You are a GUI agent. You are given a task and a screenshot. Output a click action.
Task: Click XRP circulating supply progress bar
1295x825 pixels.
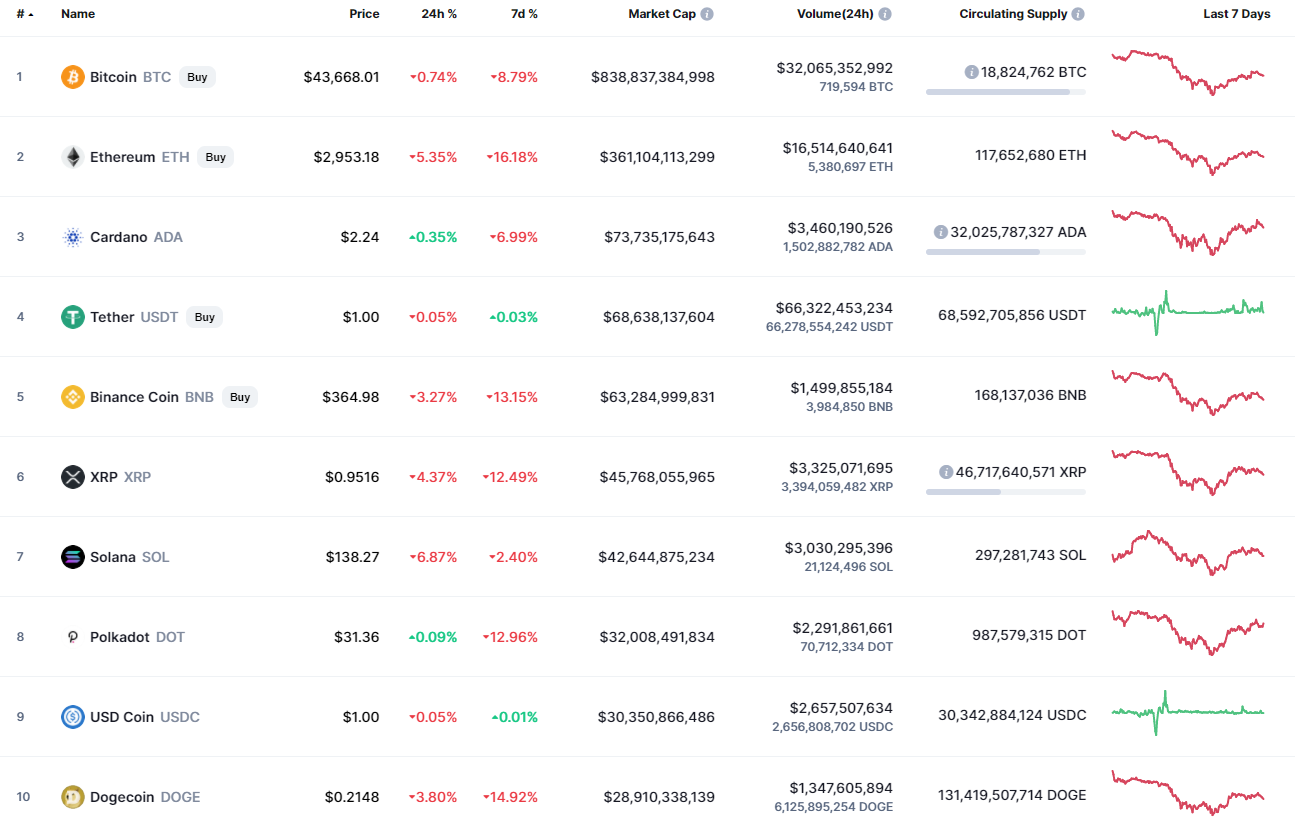coord(1006,492)
